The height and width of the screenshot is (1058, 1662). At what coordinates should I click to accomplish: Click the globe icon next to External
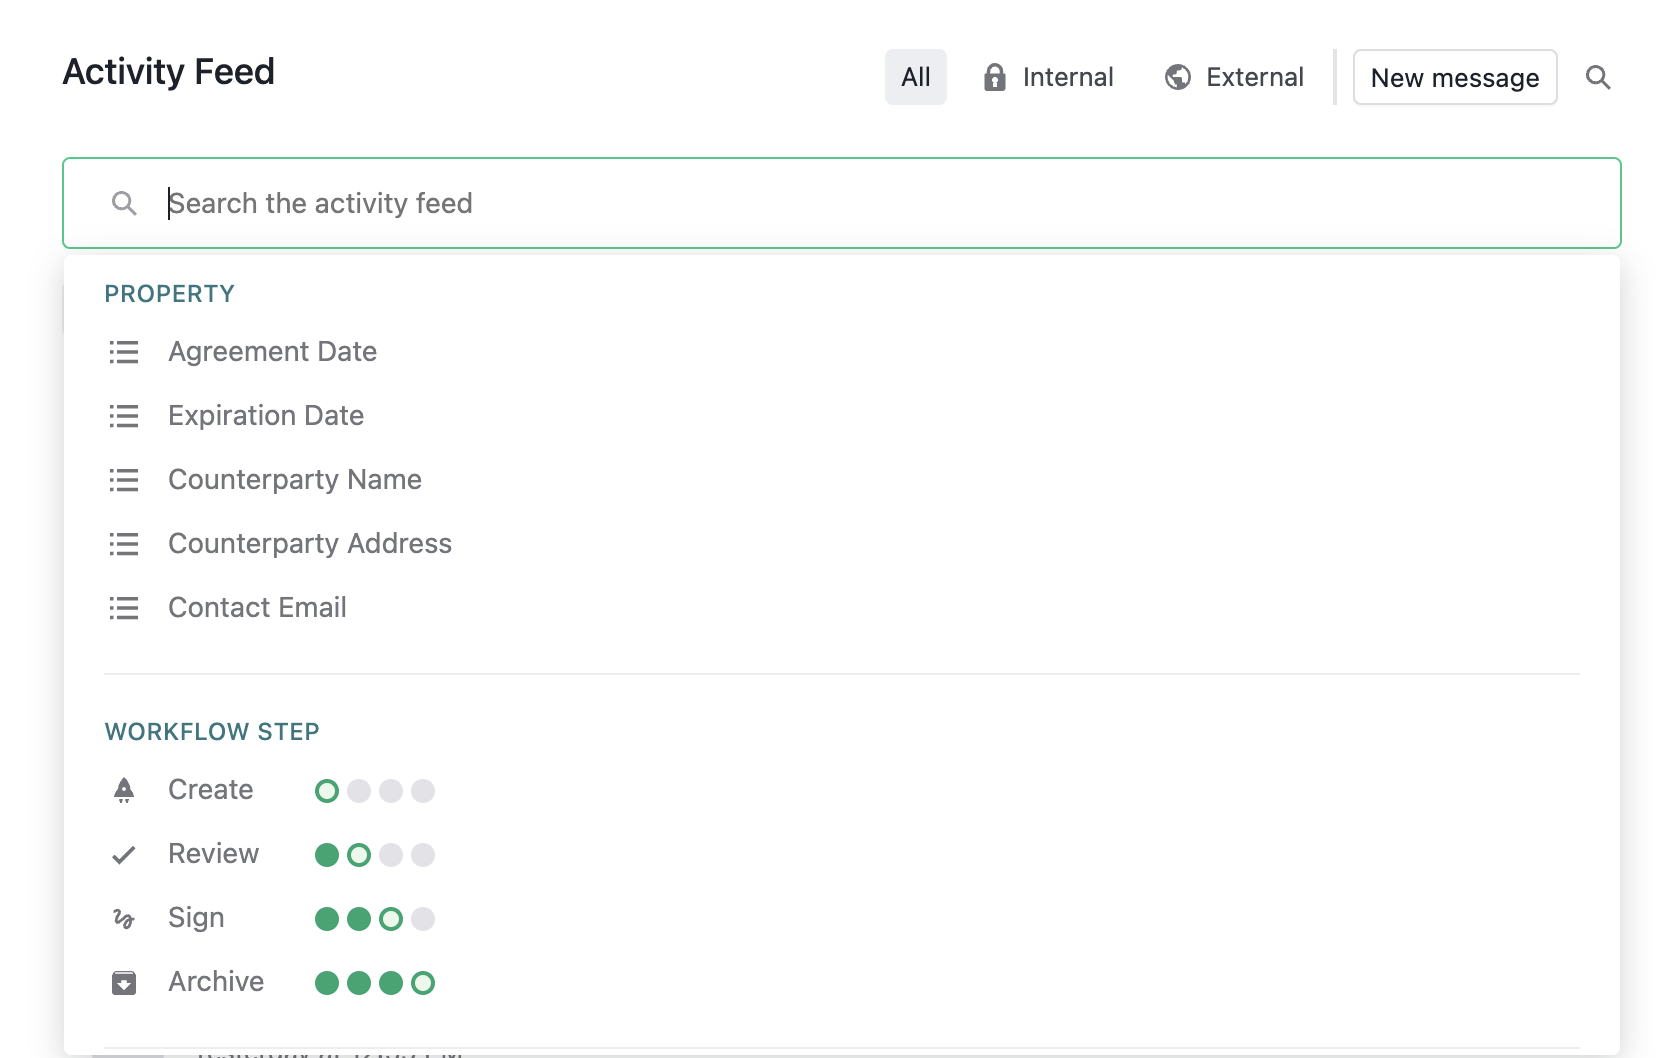pos(1177,77)
